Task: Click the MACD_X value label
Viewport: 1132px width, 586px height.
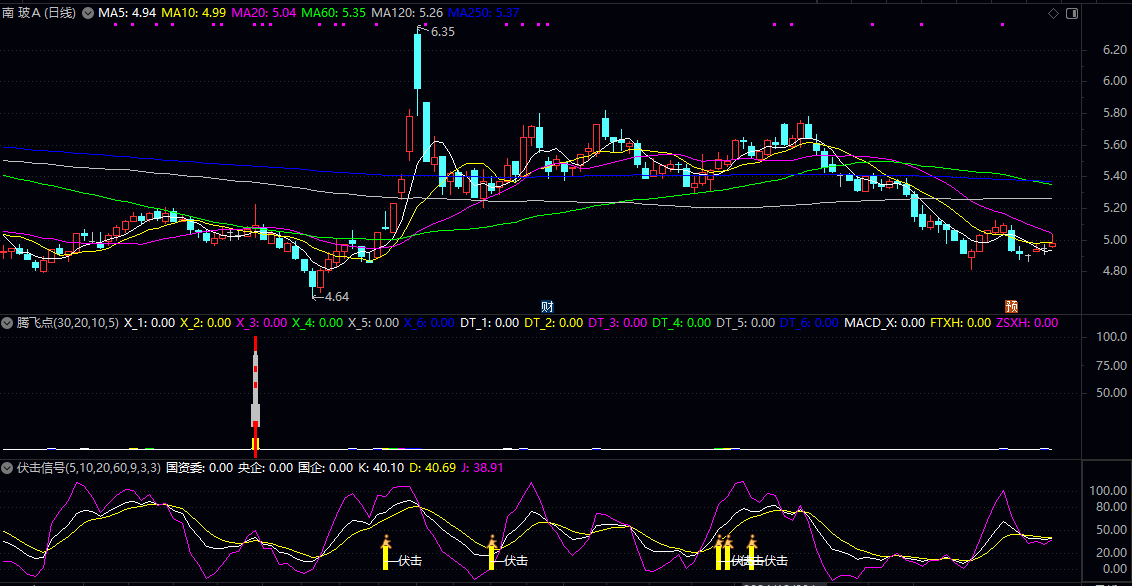Action: pos(884,323)
